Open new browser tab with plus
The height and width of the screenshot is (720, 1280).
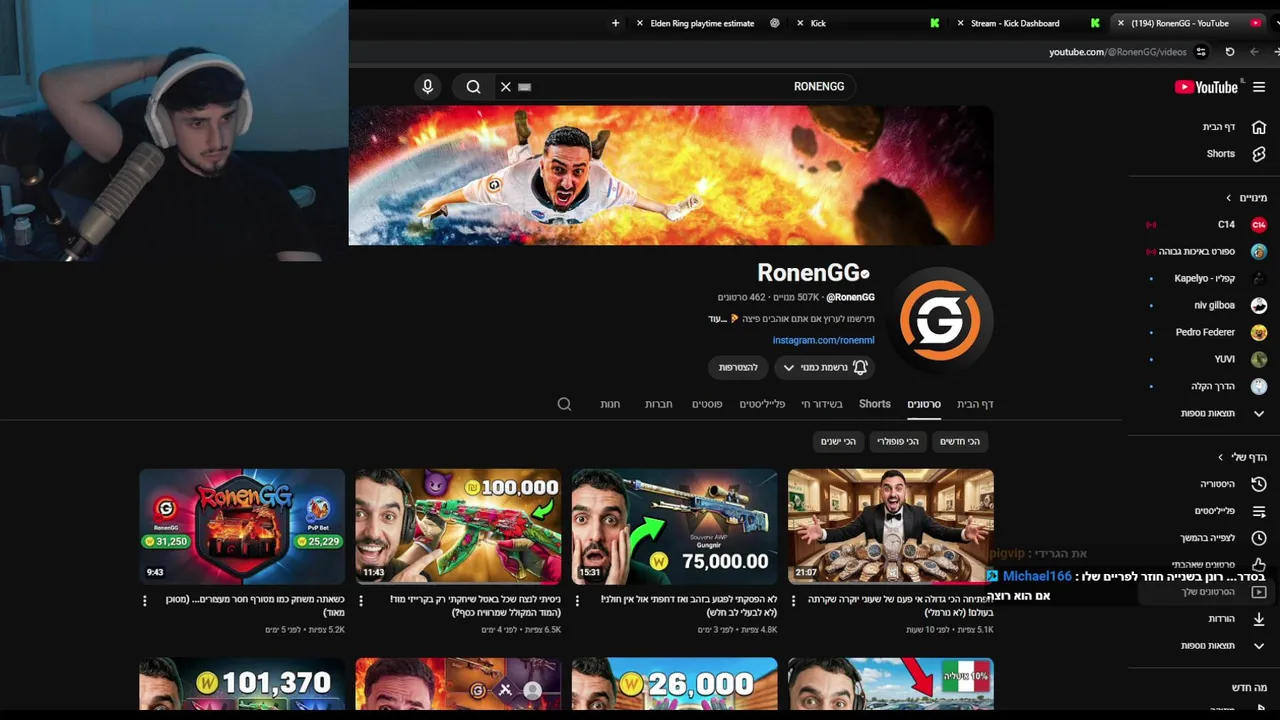615,23
